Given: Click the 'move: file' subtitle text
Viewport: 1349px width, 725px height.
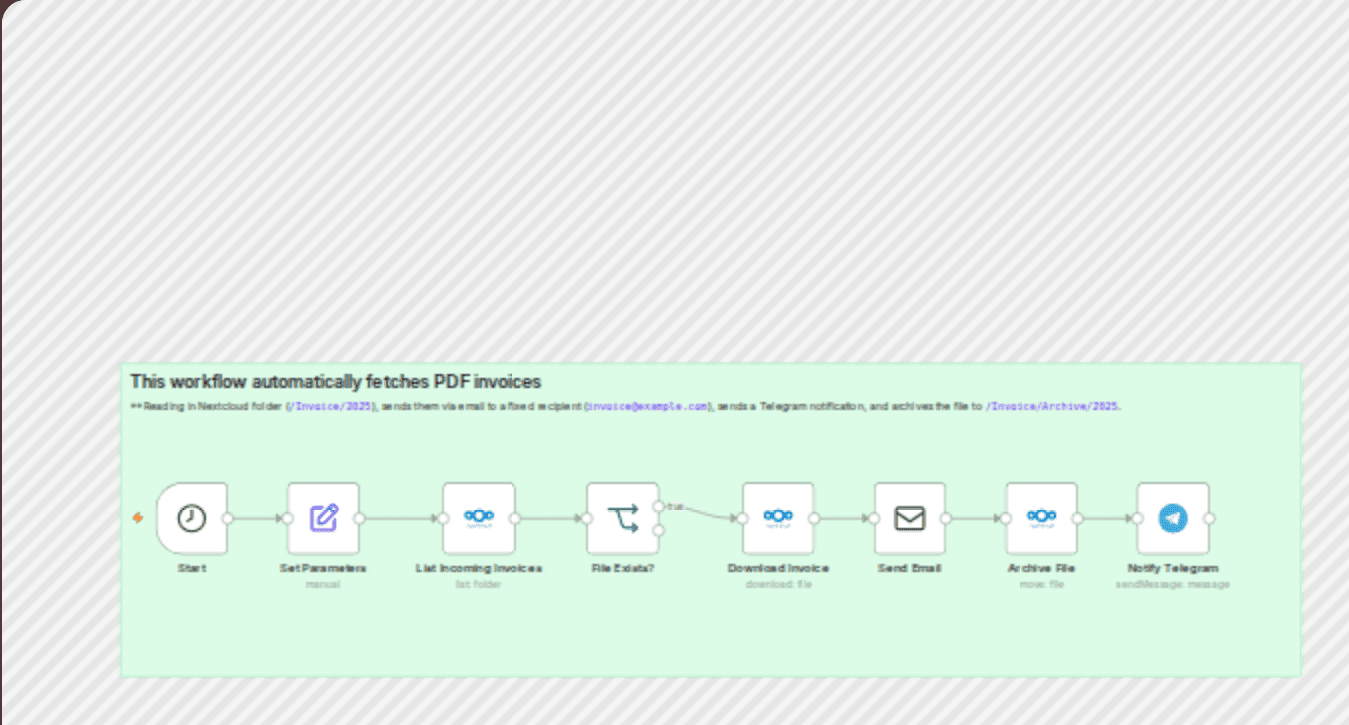Looking at the screenshot, I should (1042, 584).
